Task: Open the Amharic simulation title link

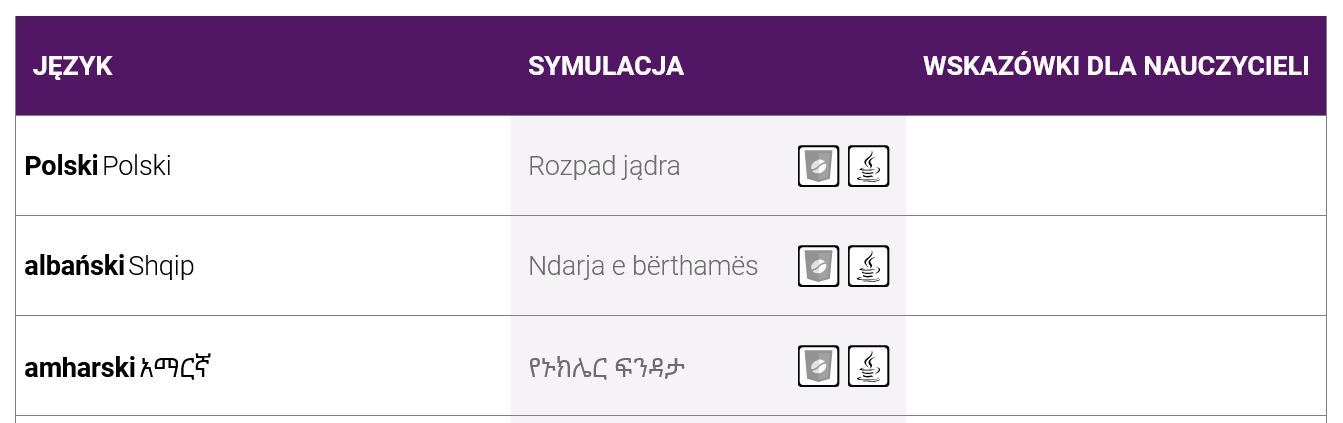Action: pos(606,368)
